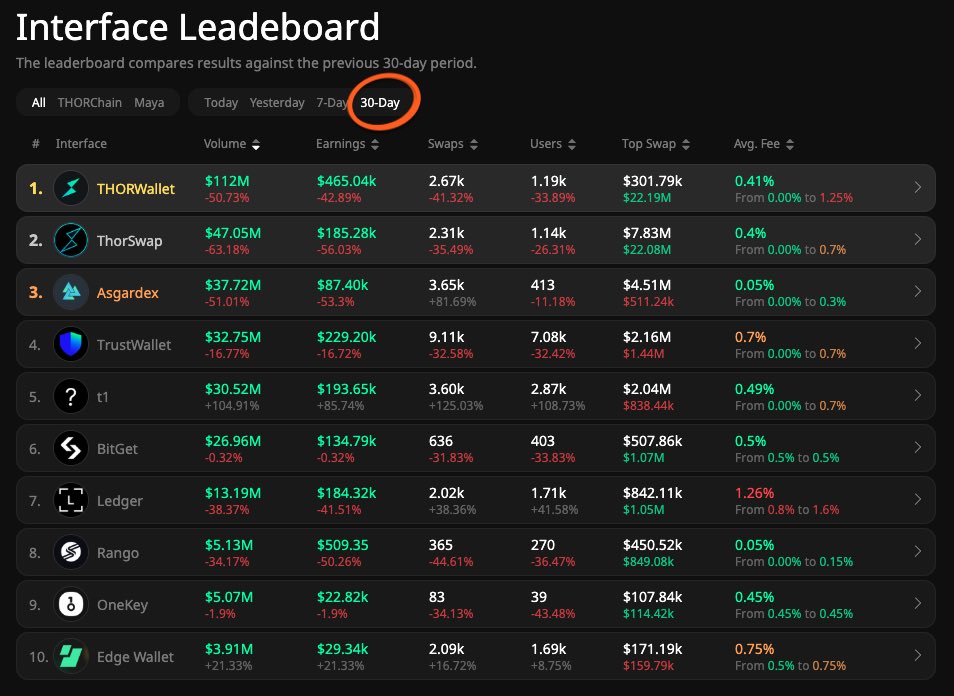Expand Edge Wallet row chevron

917,656
